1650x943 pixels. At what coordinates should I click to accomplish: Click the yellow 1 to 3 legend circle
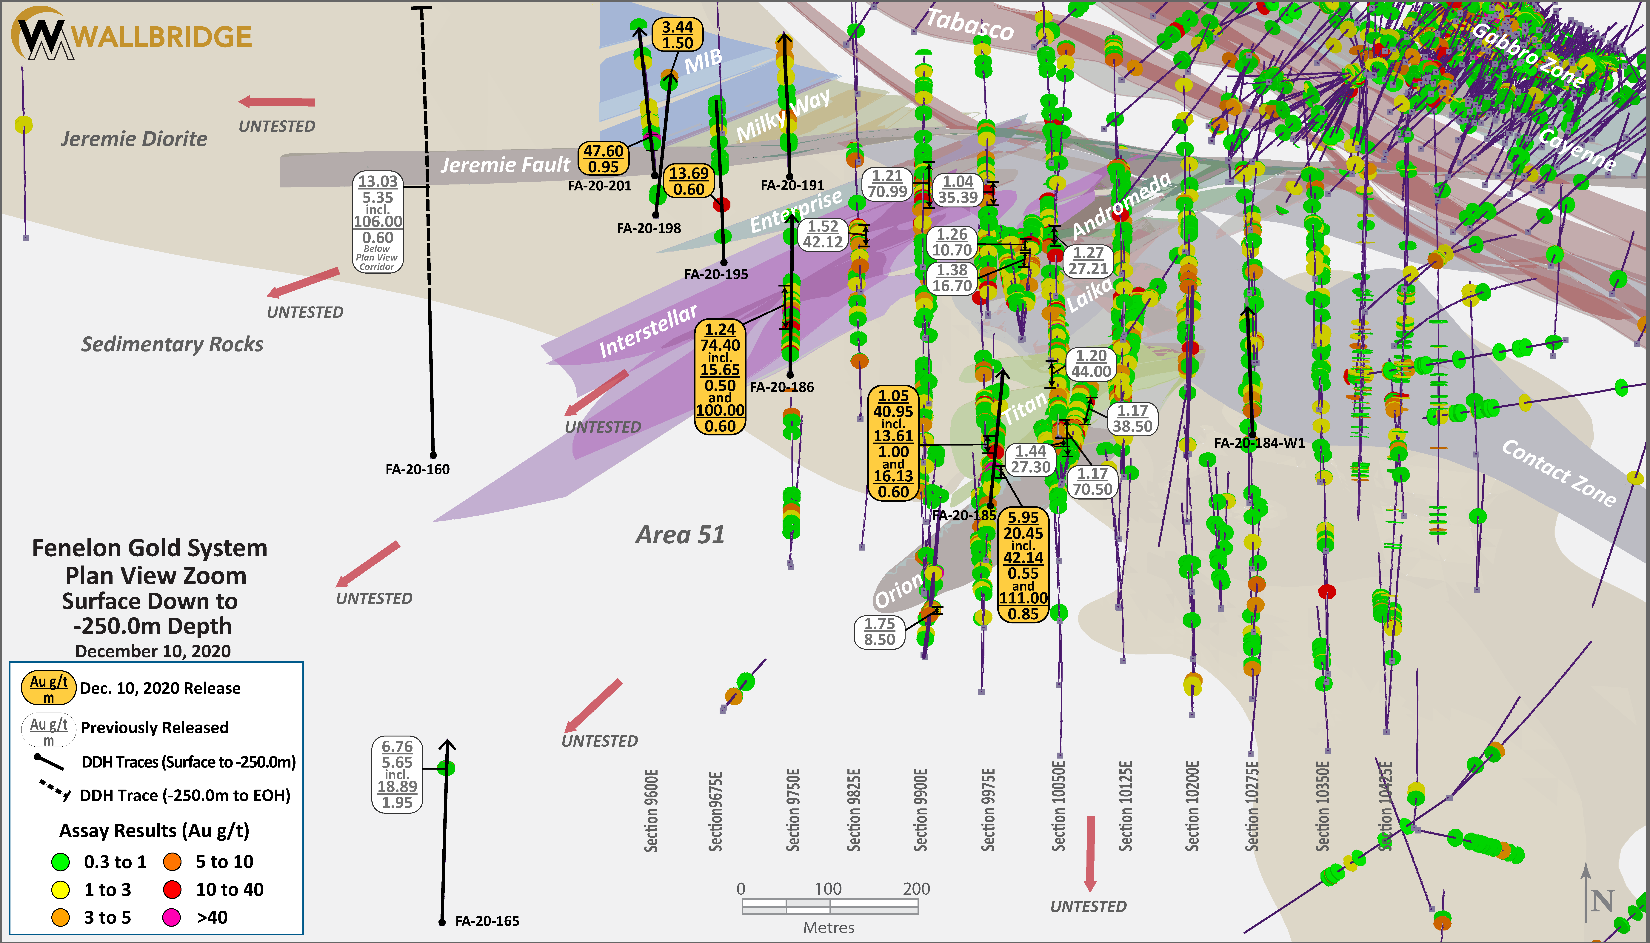61,890
